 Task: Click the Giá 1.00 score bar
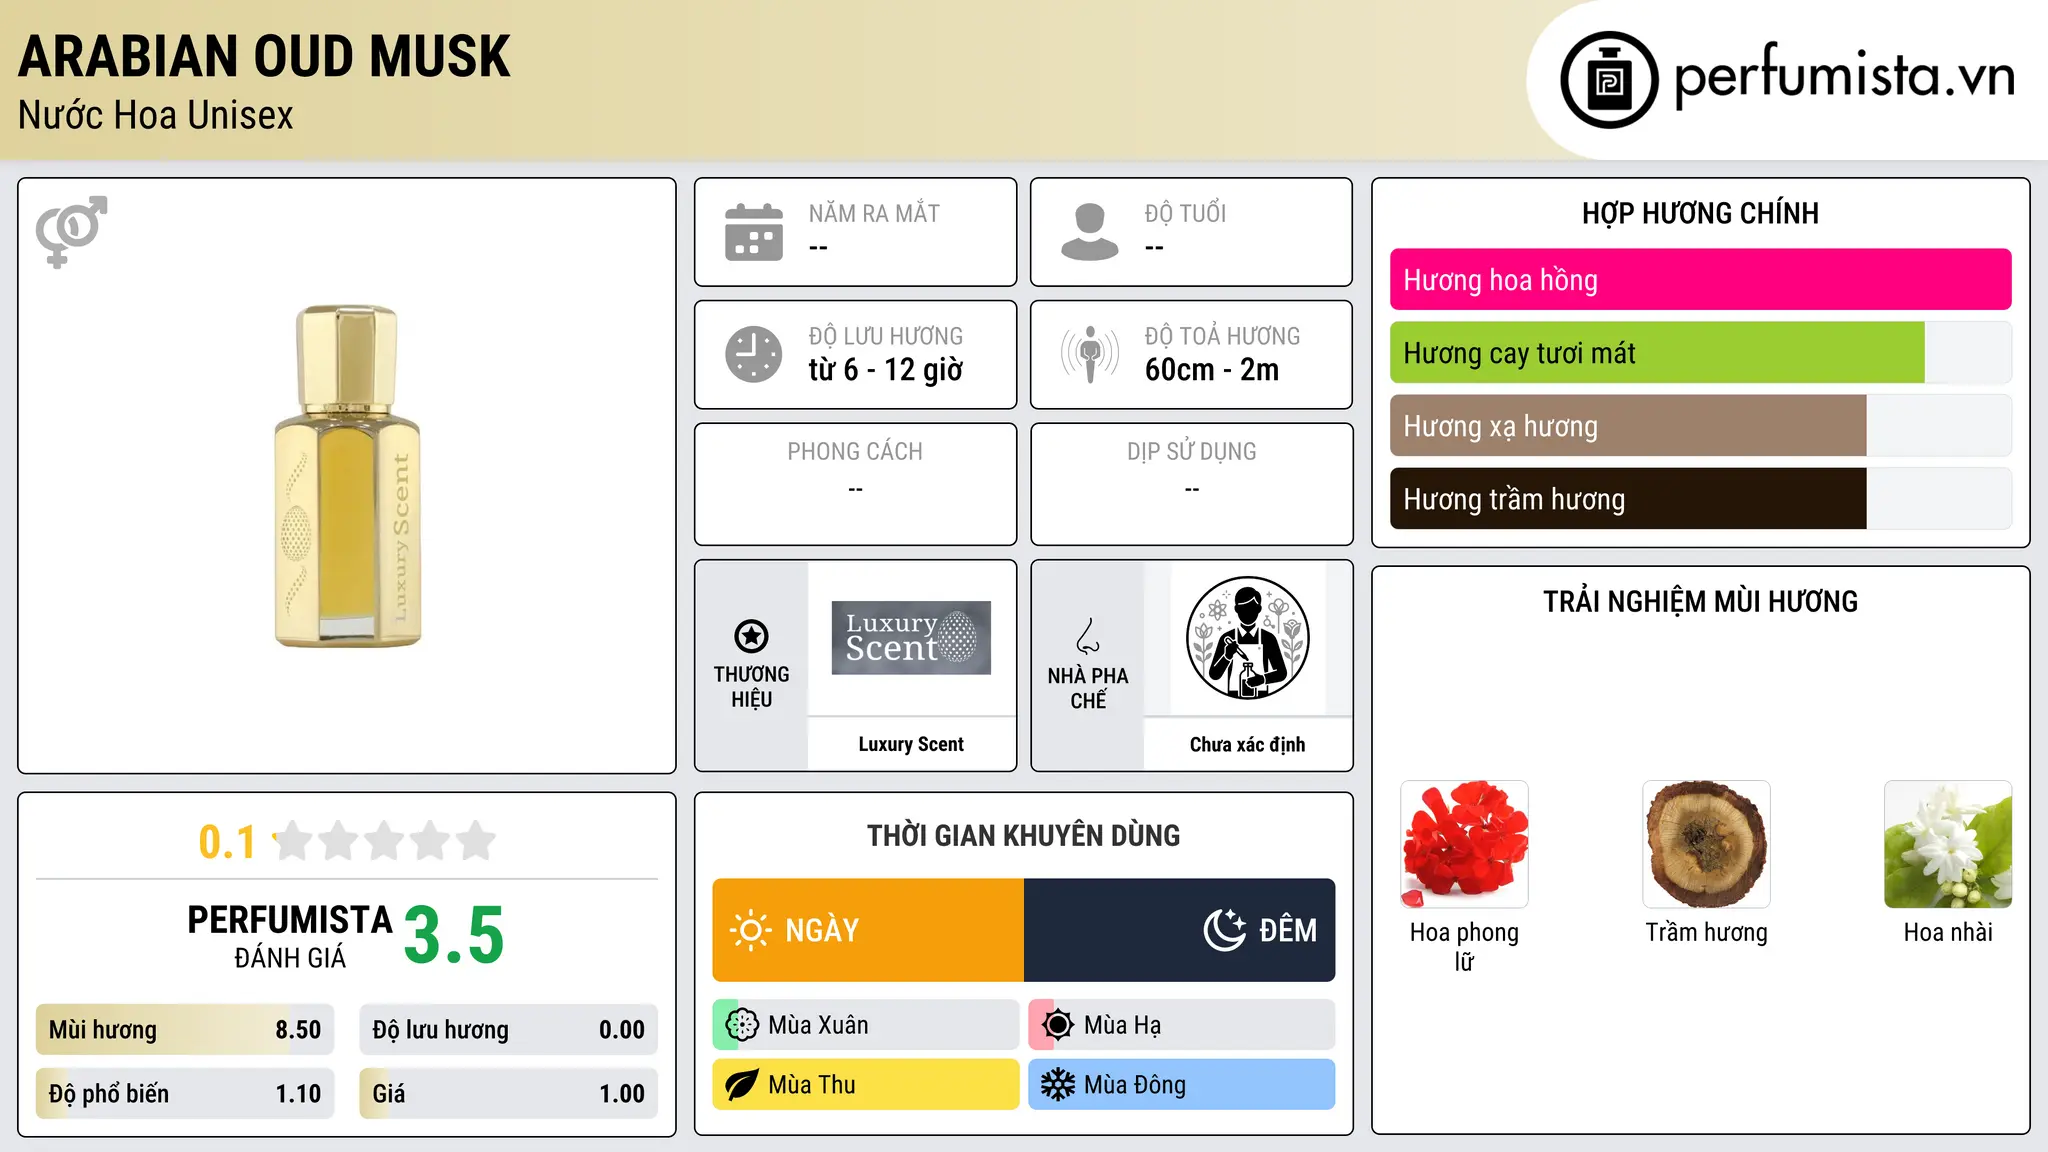508,1093
